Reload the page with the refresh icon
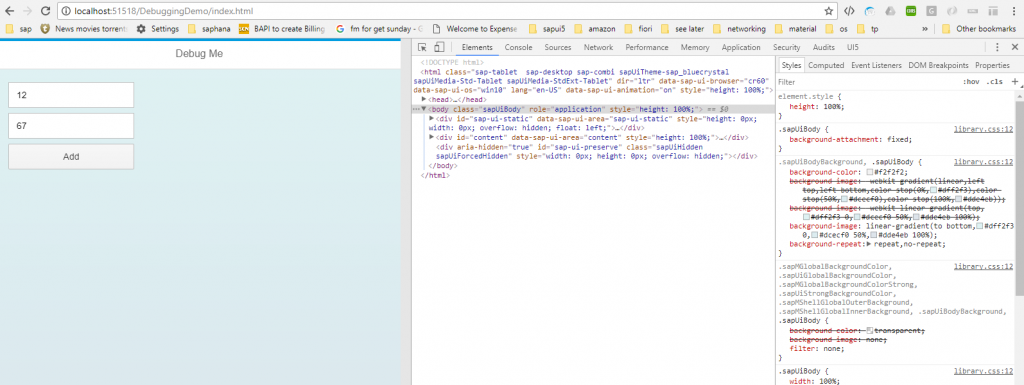Viewport: 1024px width, 385px height. tap(45, 11)
